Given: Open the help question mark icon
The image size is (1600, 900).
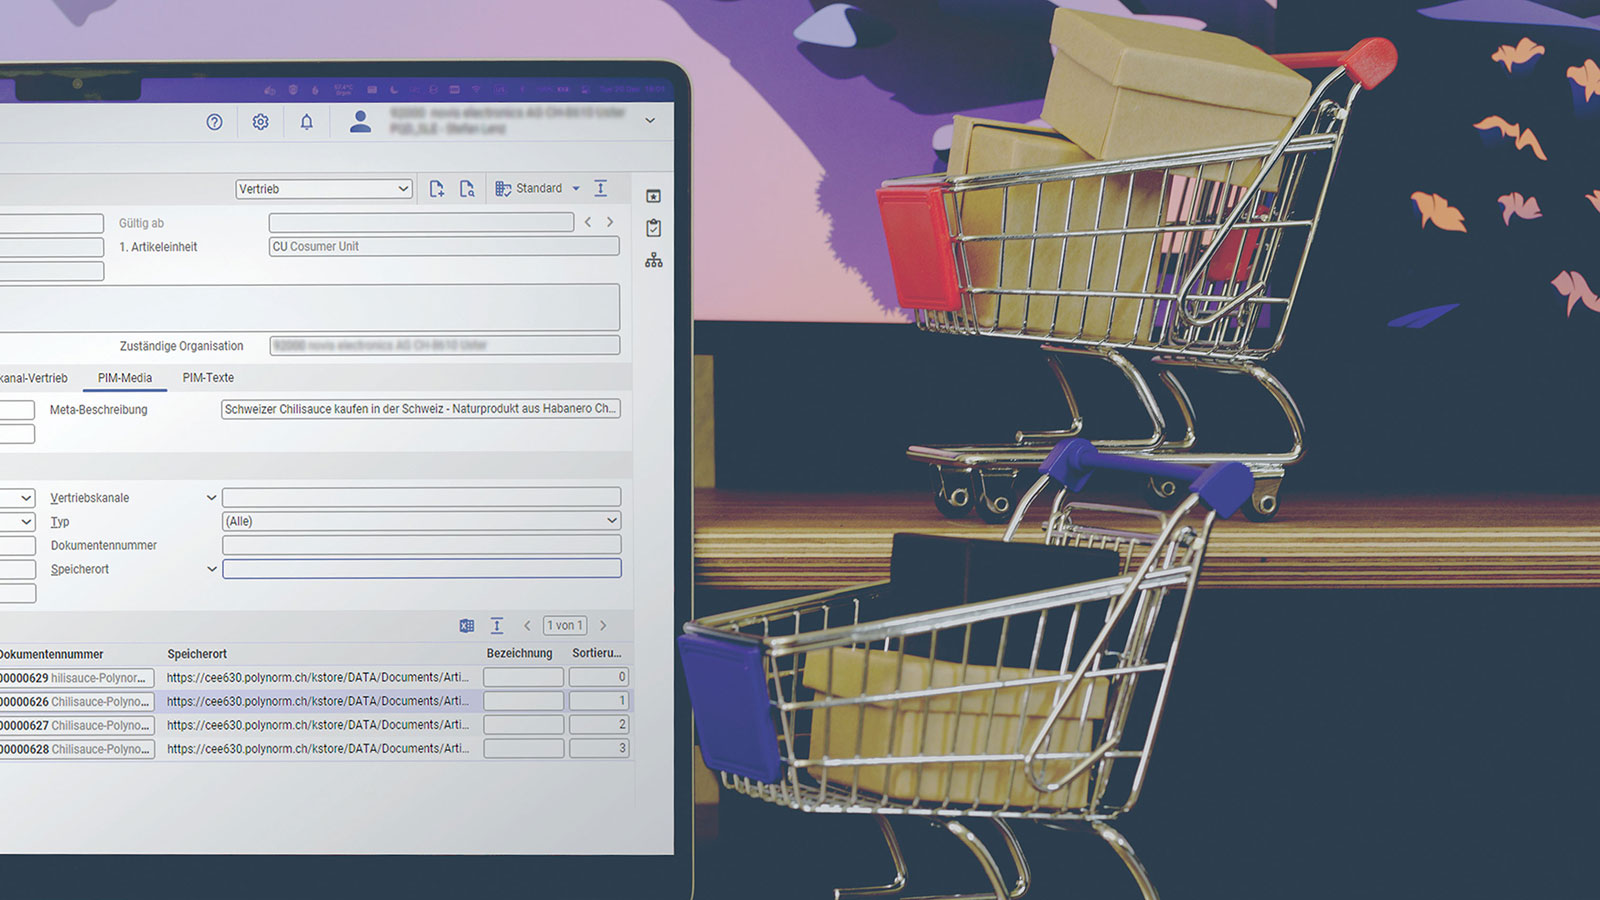Looking at the screenshot, I should [x=214, y=122].
